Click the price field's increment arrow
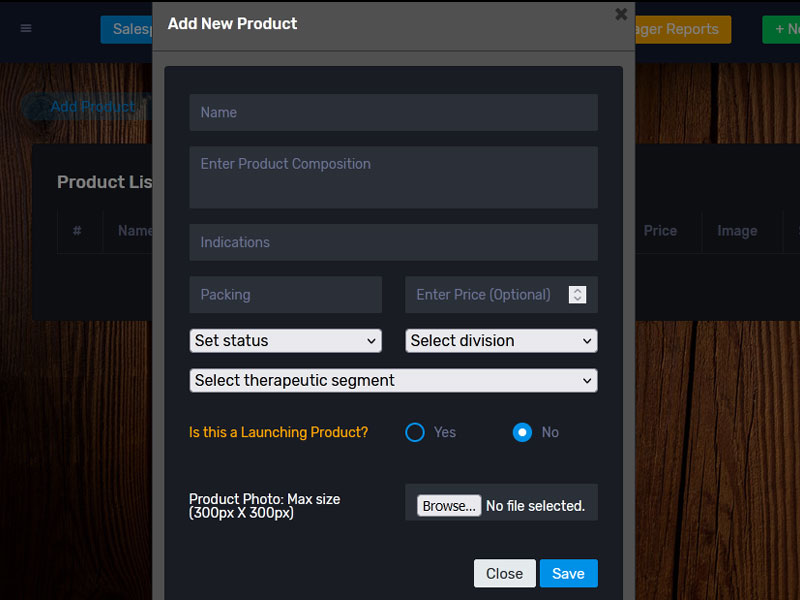The height and width of the screenshot is (600, 800). tap(577, 290)
